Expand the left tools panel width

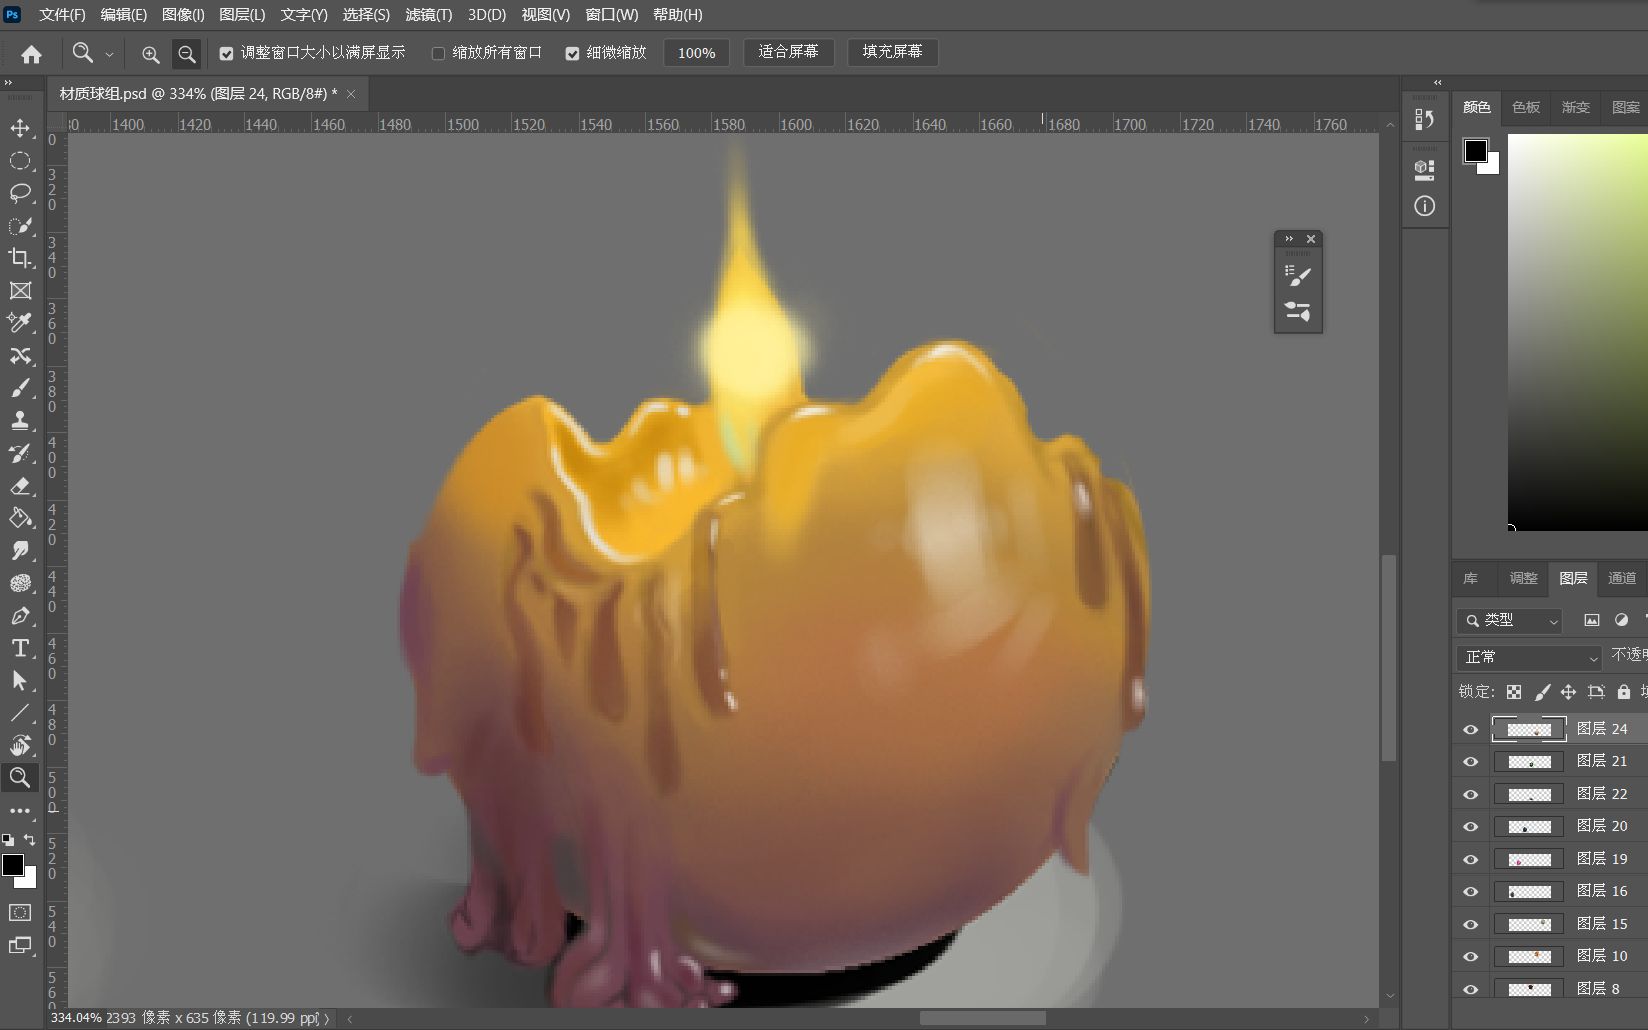8,82
